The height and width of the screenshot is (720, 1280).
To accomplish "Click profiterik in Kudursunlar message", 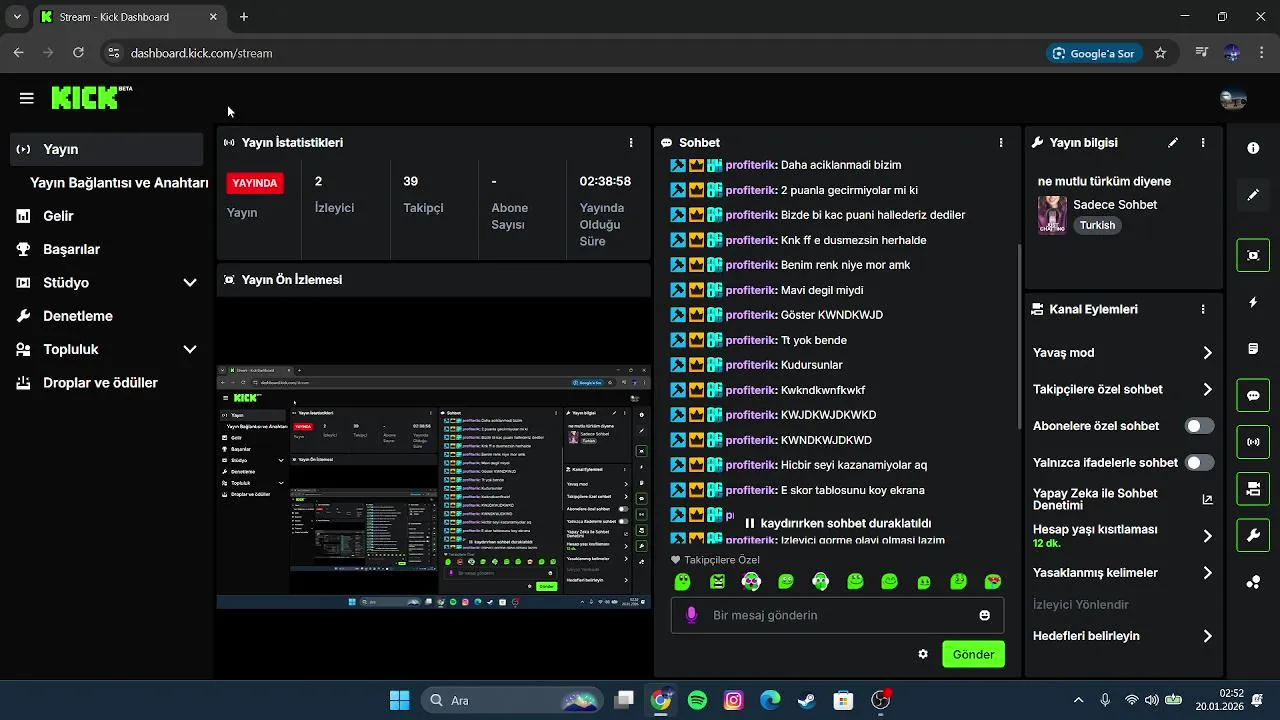I will [751, 365].
